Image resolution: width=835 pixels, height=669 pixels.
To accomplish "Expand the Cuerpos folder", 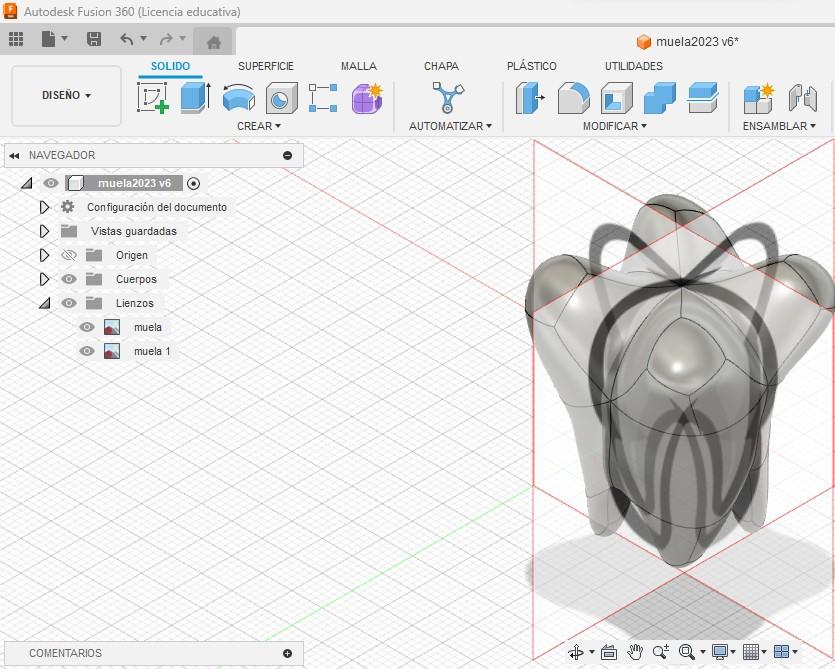I will (x=44, y=279).
